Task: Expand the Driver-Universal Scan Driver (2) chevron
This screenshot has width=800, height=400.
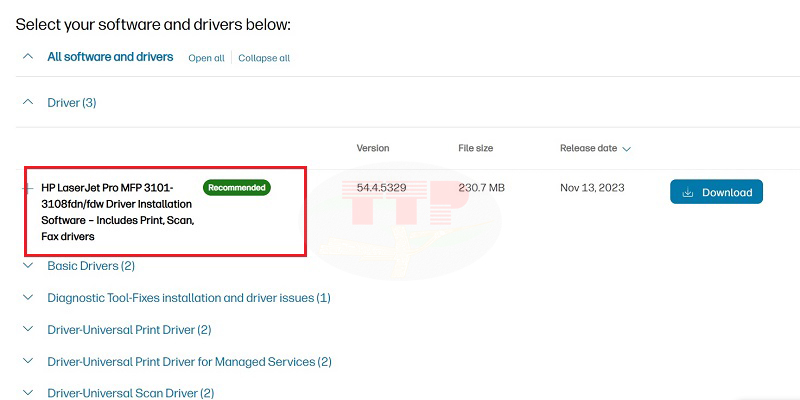Action: coord(29,393)
